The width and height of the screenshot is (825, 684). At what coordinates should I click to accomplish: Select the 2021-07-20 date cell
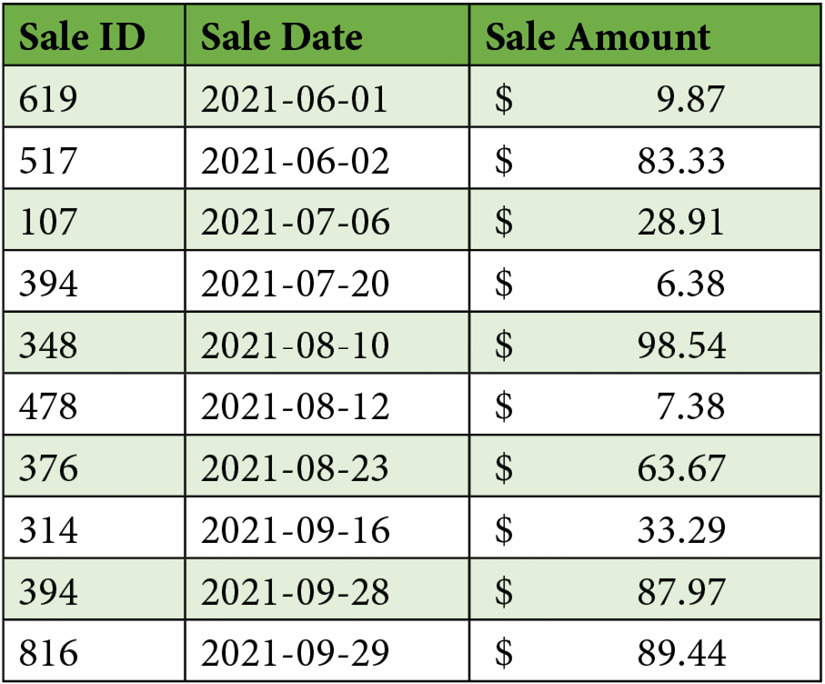295,284
